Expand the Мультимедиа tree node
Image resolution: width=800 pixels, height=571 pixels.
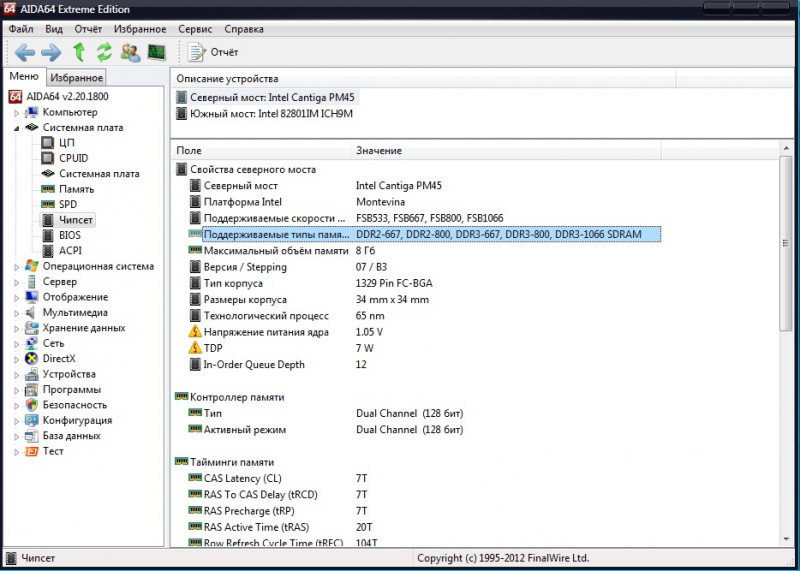16,313
